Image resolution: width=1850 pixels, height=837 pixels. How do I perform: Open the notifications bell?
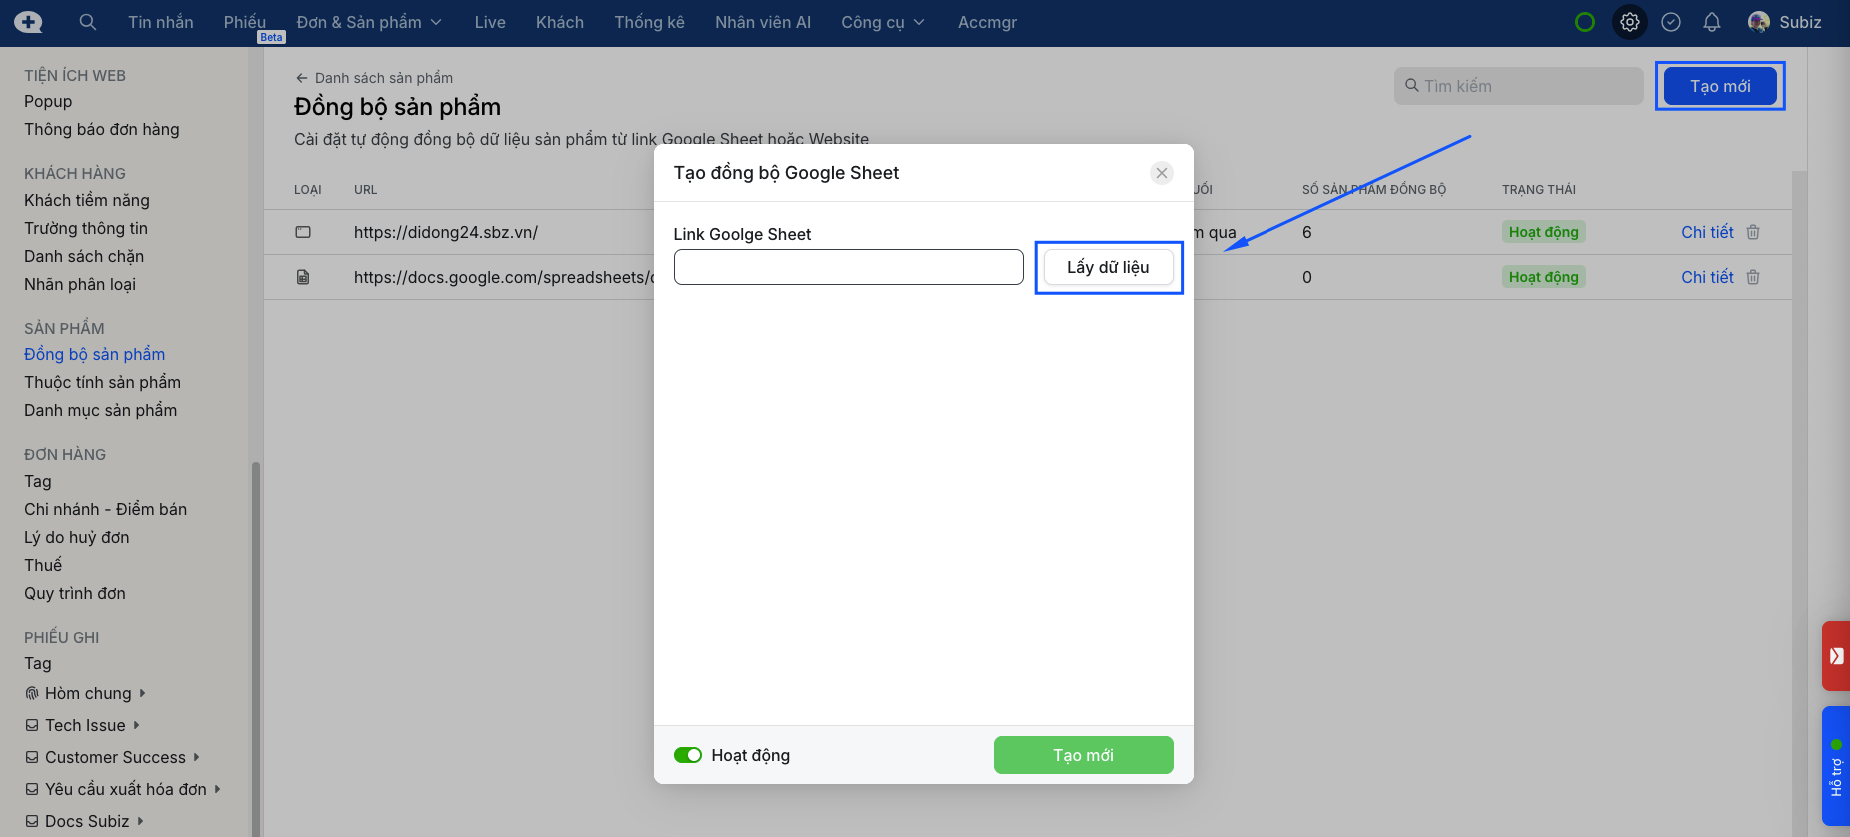pyautogui.click(x=1712, y=22)
